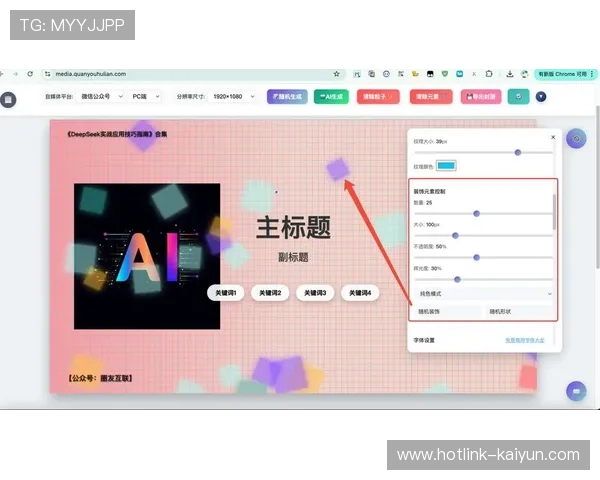The width and height of the screenshot is (600, 480).
Task: Click the round dark blue arrow icon in toolbar
Action: pyautogui.click(x=541, y=97)
